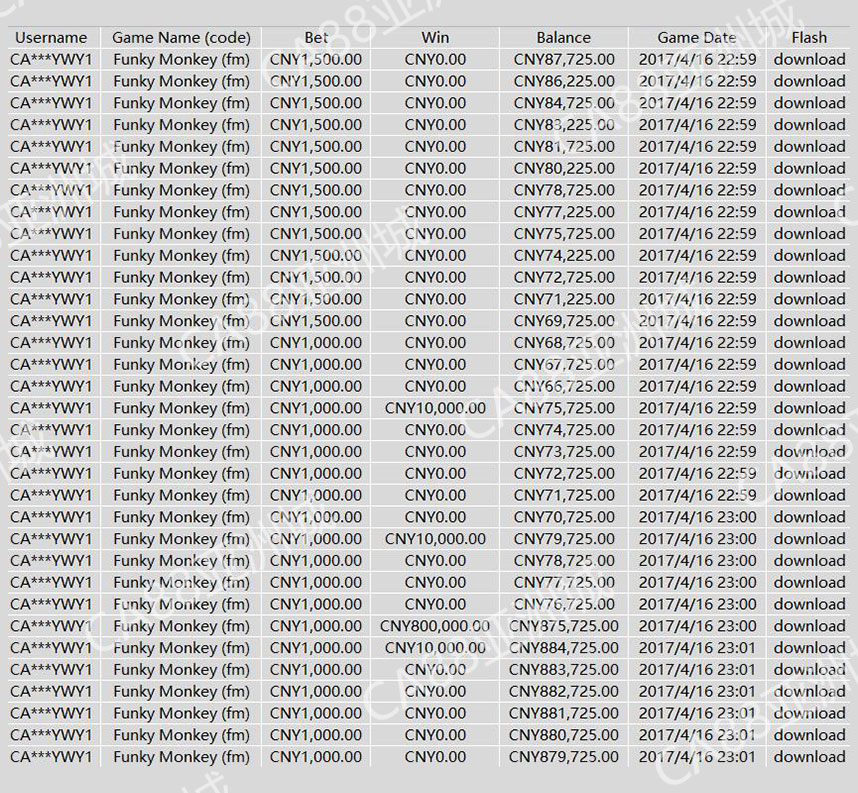Click the CNY86,225.00 balance cell
The width and height of the screenshot is (858, 793).
[564, 81]
